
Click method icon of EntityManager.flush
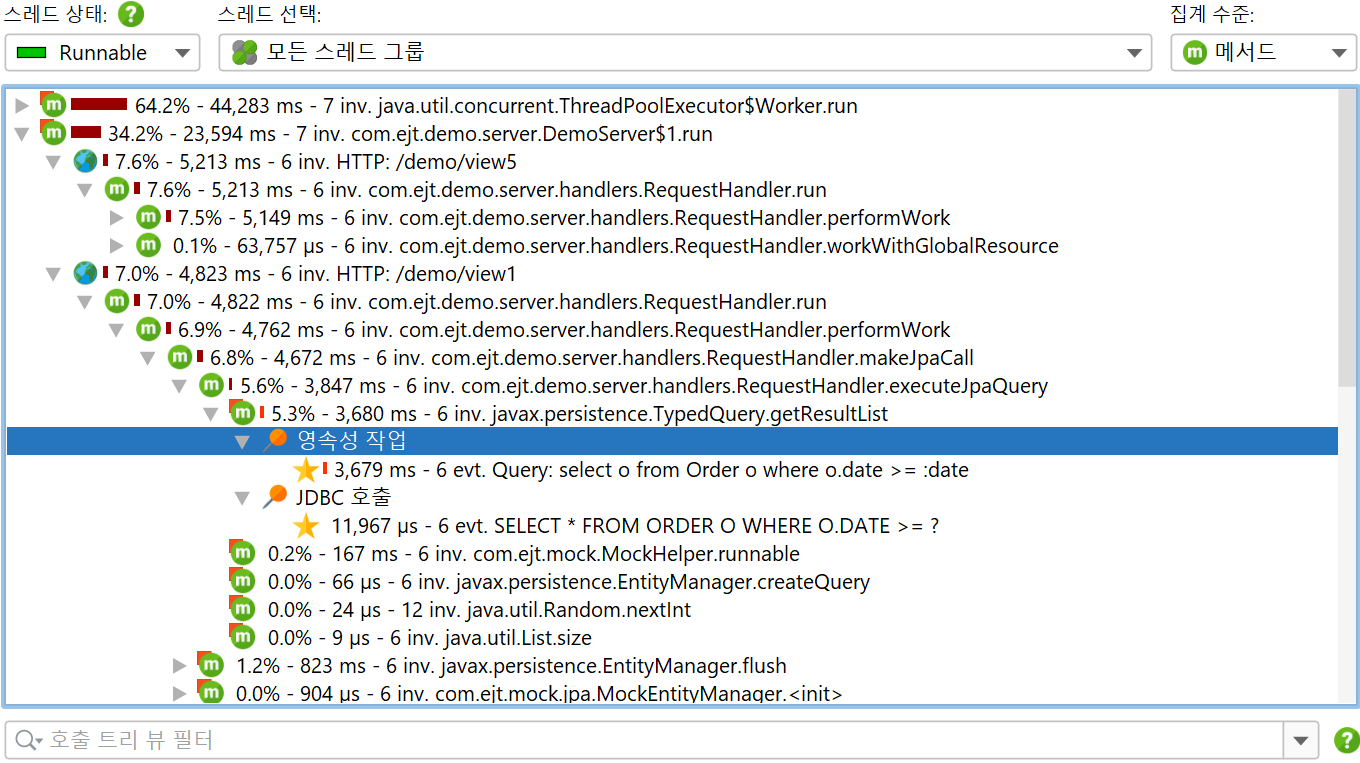[210, 665]
